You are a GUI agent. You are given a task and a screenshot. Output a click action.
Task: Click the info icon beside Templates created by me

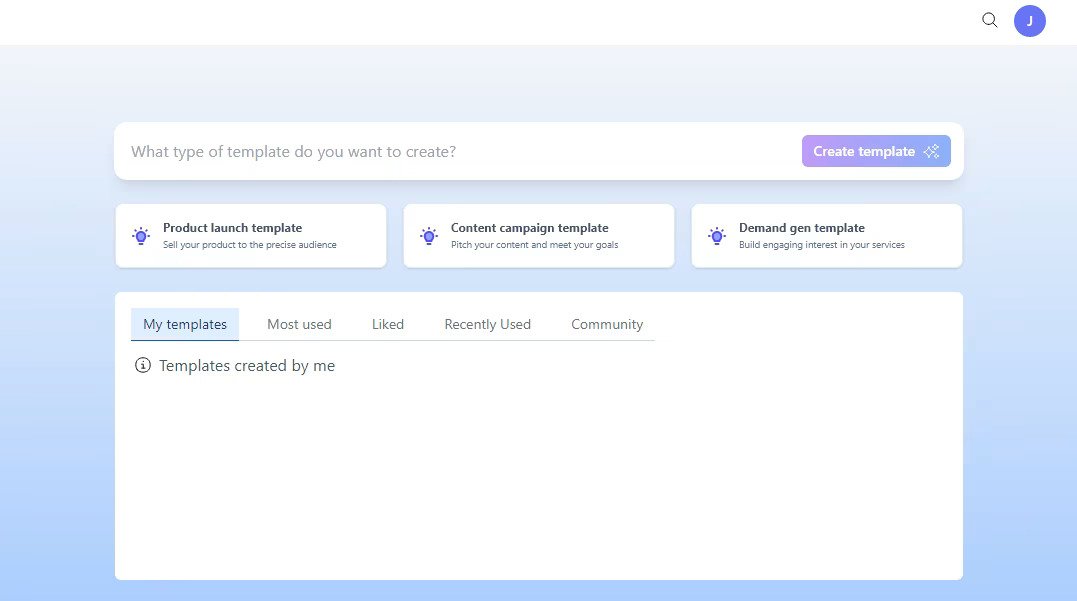(x=142, y=365)
